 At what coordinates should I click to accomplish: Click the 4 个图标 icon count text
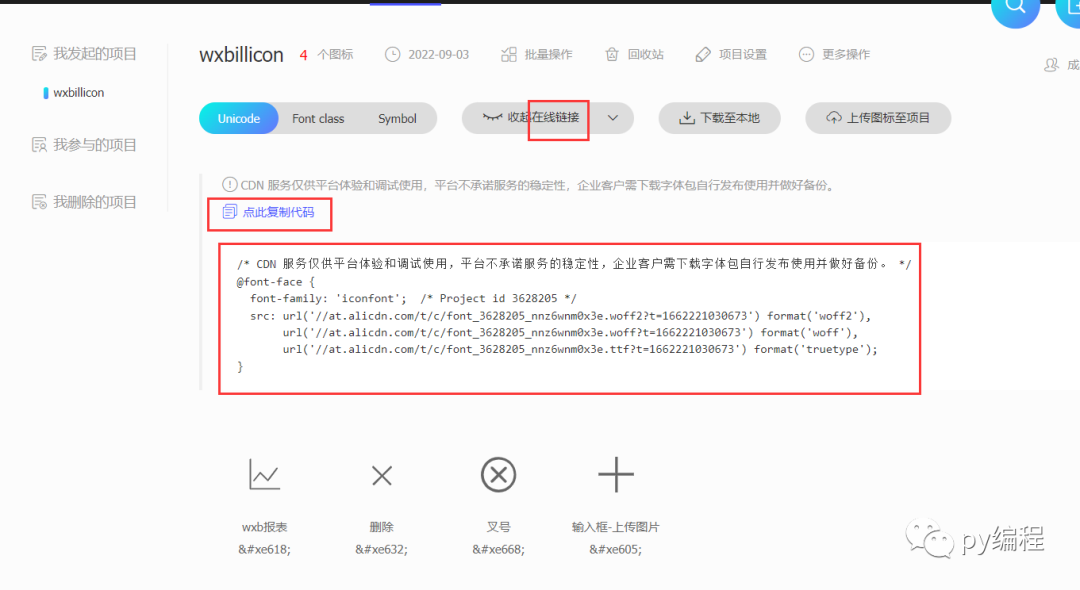(x=326, y=54)
